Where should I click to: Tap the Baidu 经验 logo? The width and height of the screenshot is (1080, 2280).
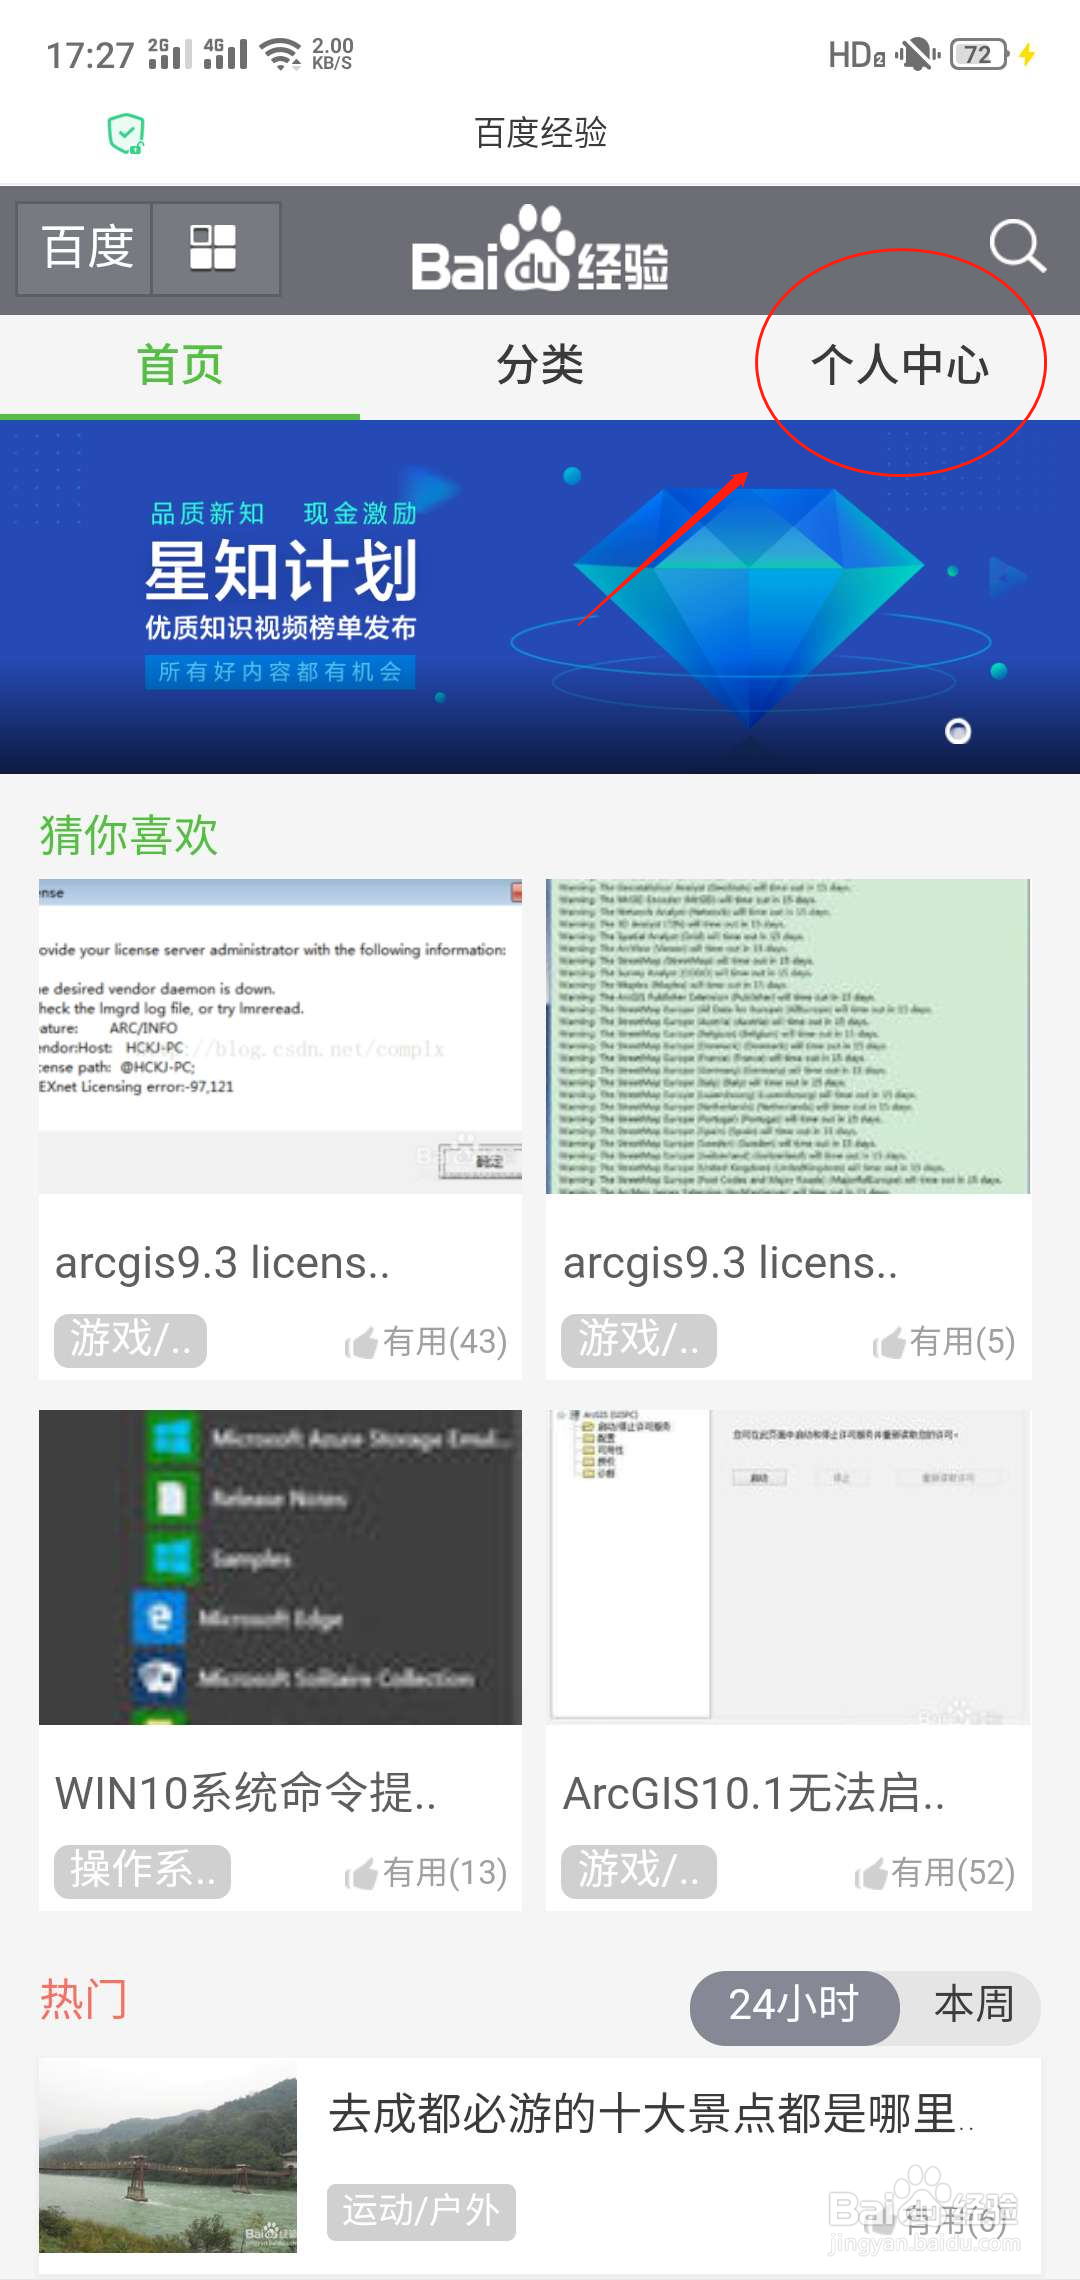540,249
